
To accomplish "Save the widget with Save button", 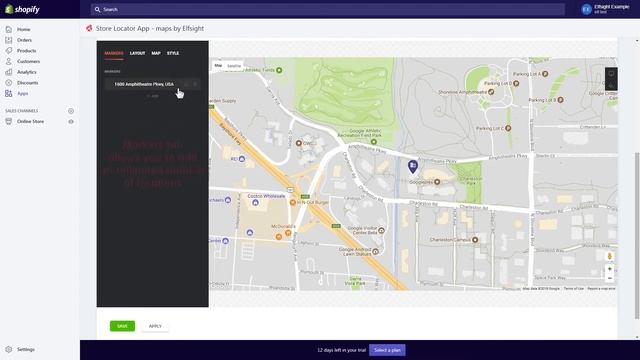I will point(122,326).
